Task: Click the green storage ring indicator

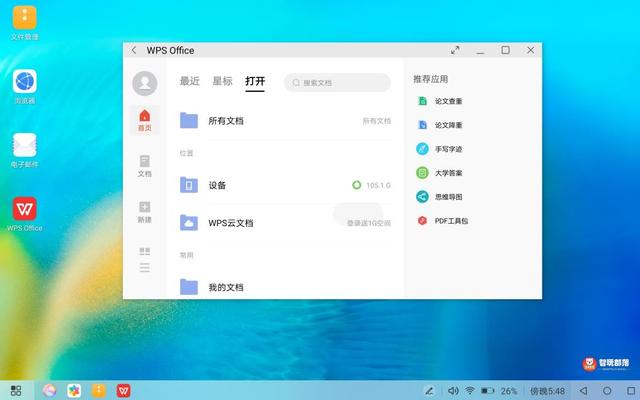Action: point(356,185)
